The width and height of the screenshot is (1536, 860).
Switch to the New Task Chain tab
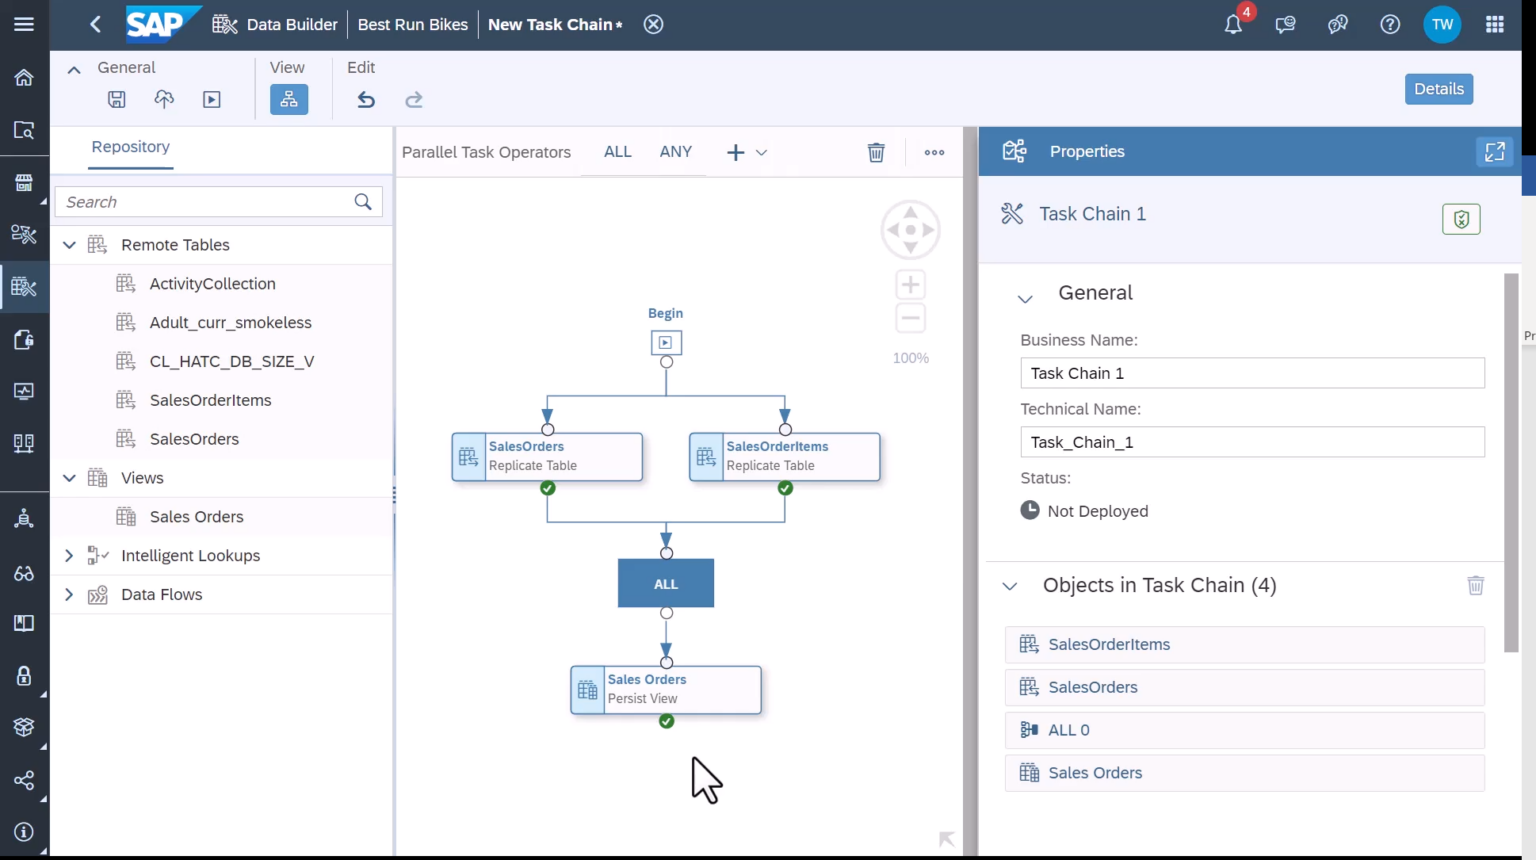click(x=551, y=24)
